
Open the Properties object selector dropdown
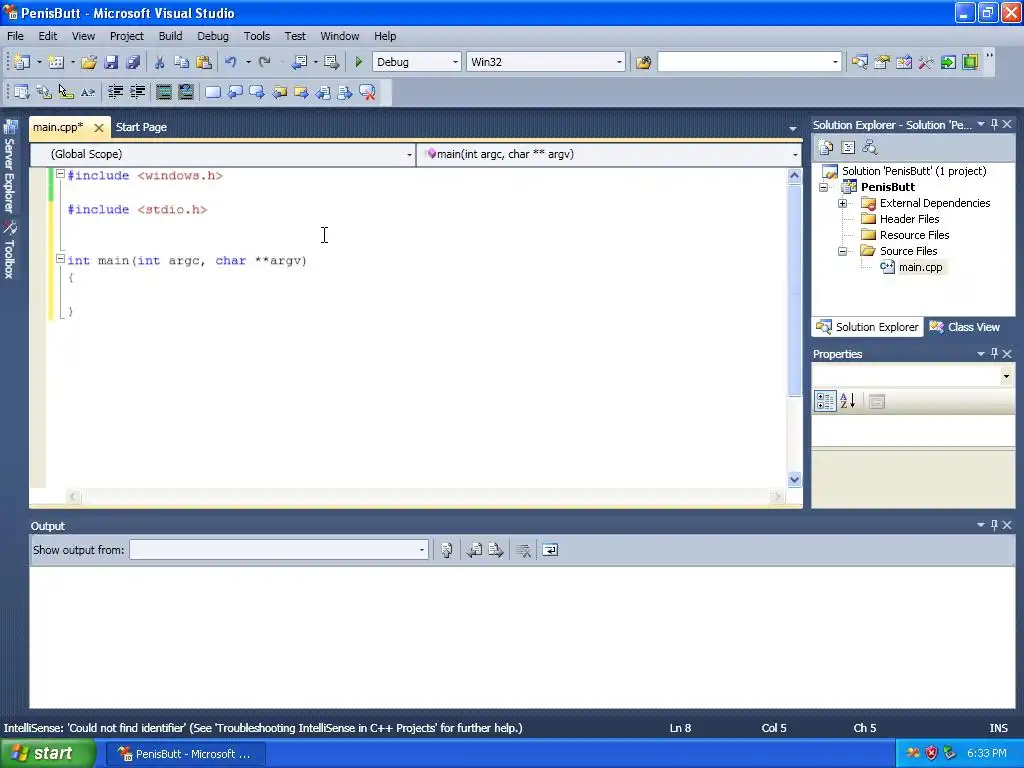click(1006, 376)
